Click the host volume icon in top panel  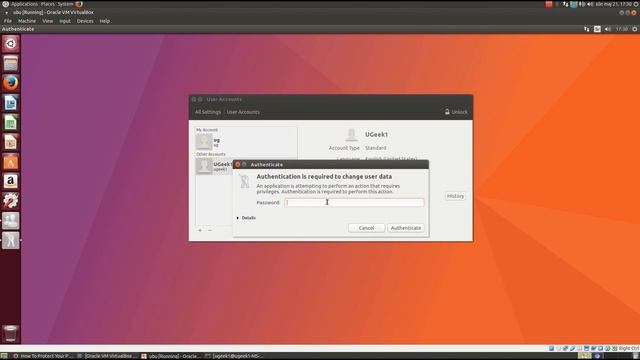point(590,4)
